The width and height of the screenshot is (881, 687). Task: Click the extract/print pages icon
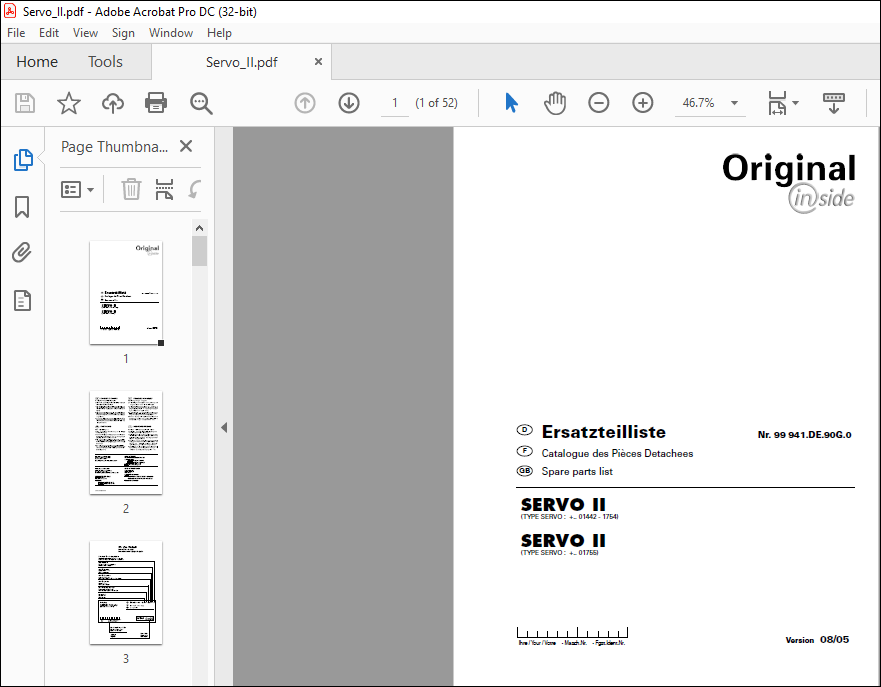point(164,189)
